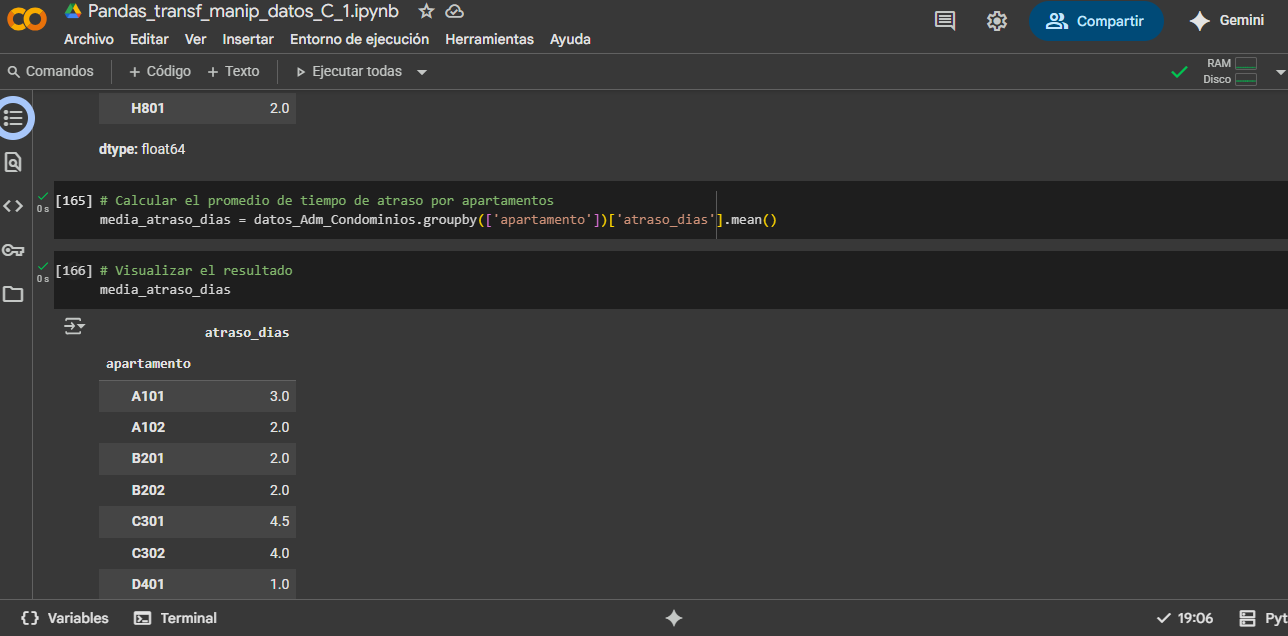Open the Insertar menu
Viewport: 1288px width, 636px height.
coord(248,39)
